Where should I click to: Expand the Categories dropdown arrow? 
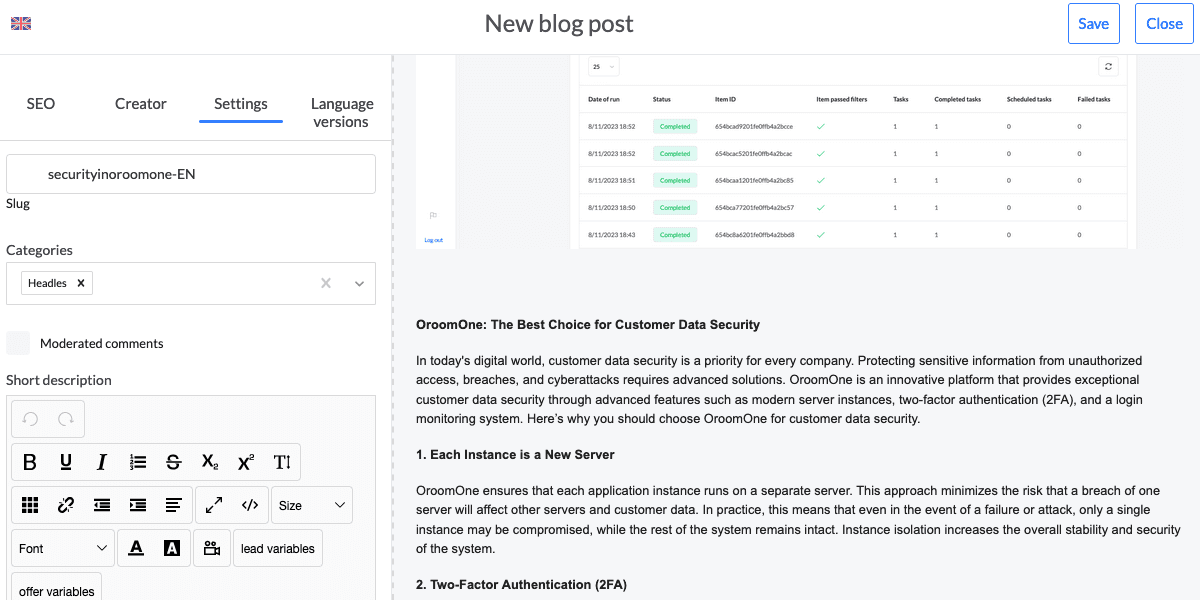point(360,283)
